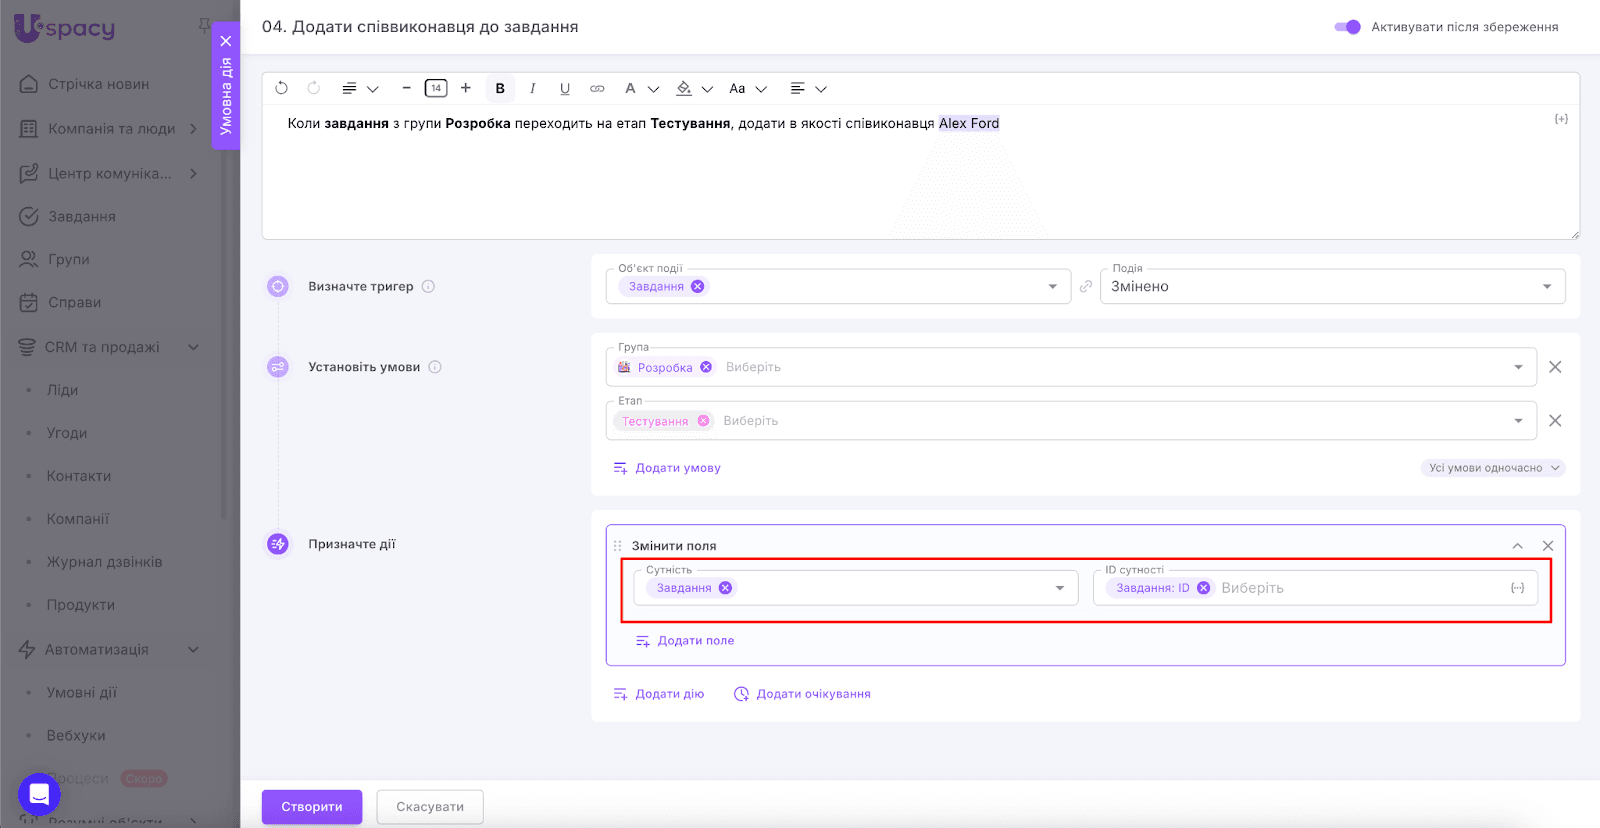Screen dimensions: 1600x828
Task: Click the undo icon in editor toolbar
Action: (282, 88)
